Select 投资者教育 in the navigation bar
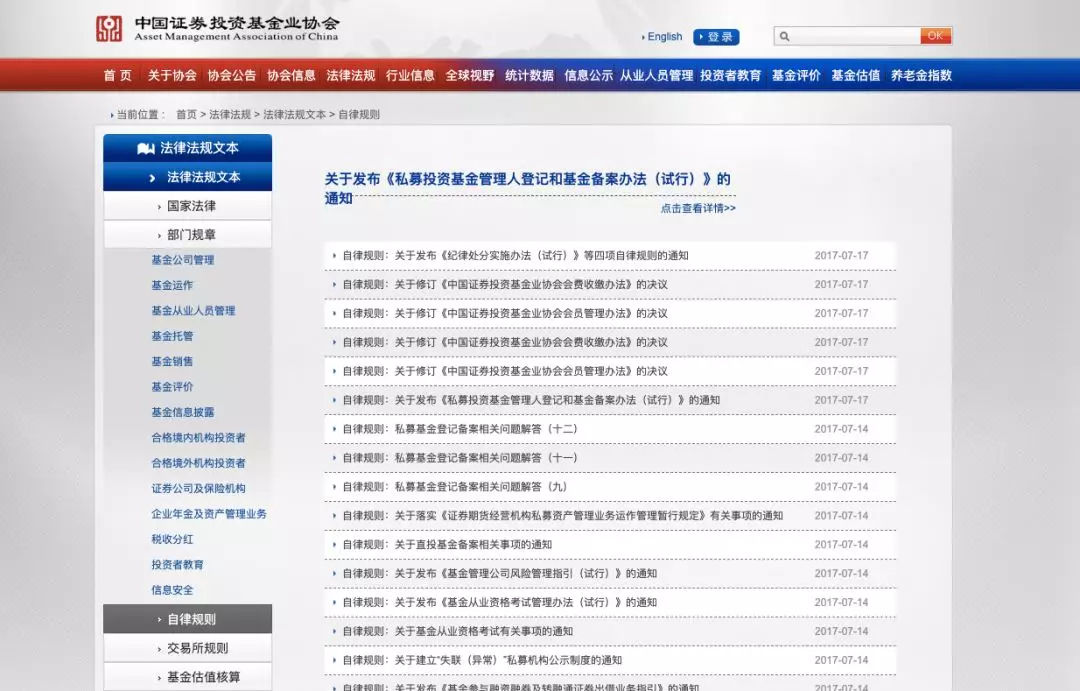Screen dimensions: 1080x691 pos(730,75)
